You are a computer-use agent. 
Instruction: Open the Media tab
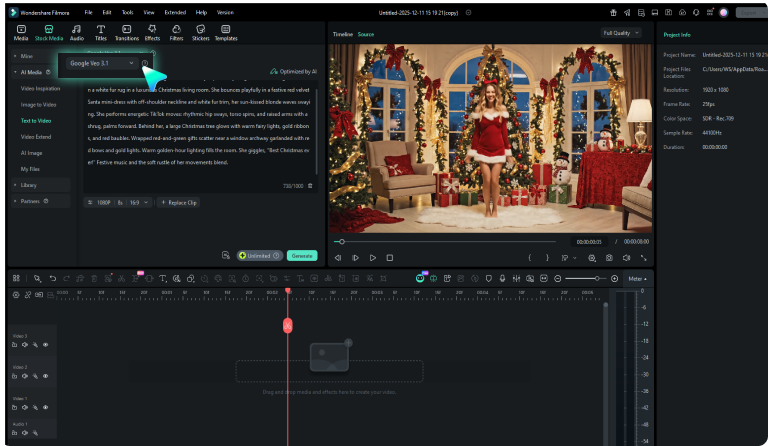click(x=21, y=33)
